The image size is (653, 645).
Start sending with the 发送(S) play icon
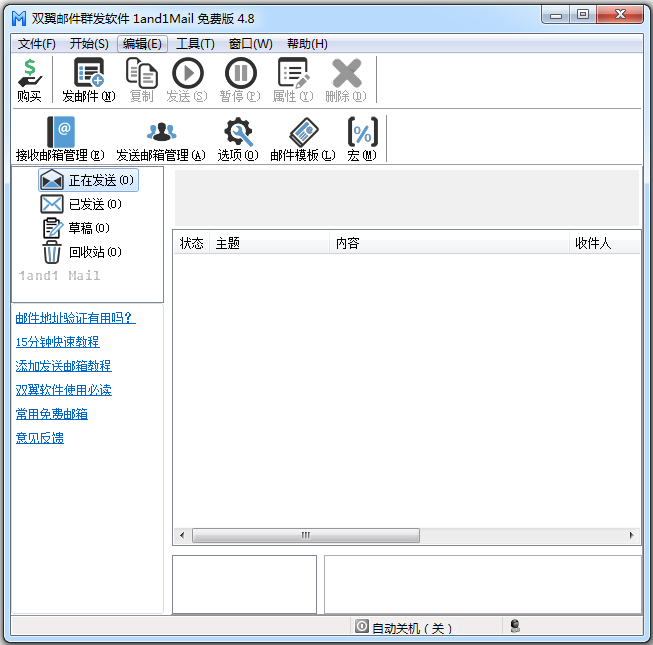click(x=187, y=80)
